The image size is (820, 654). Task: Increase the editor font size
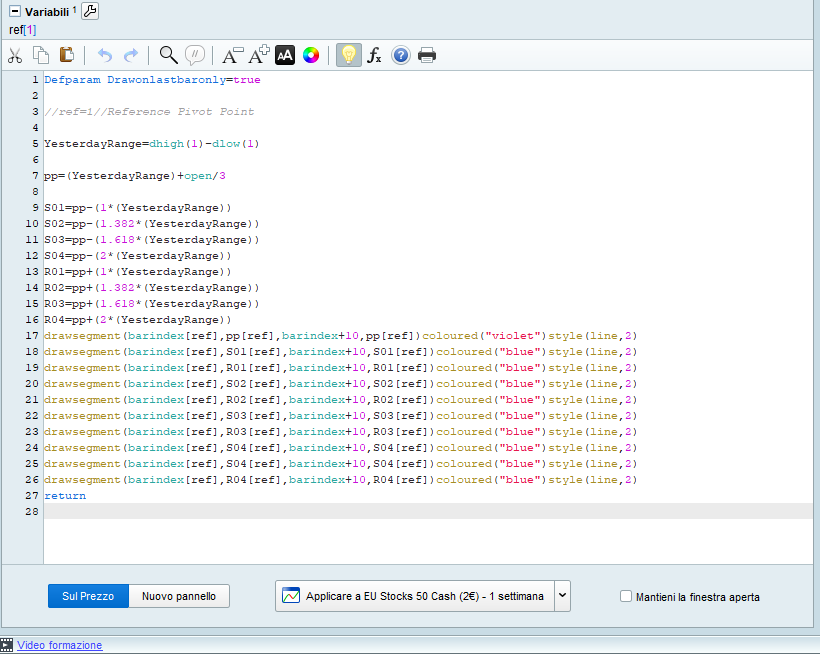tap(259, 55)
